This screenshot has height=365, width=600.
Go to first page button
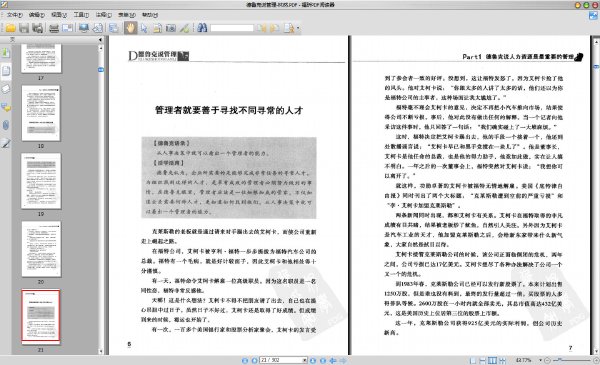[x=245, y=360]
